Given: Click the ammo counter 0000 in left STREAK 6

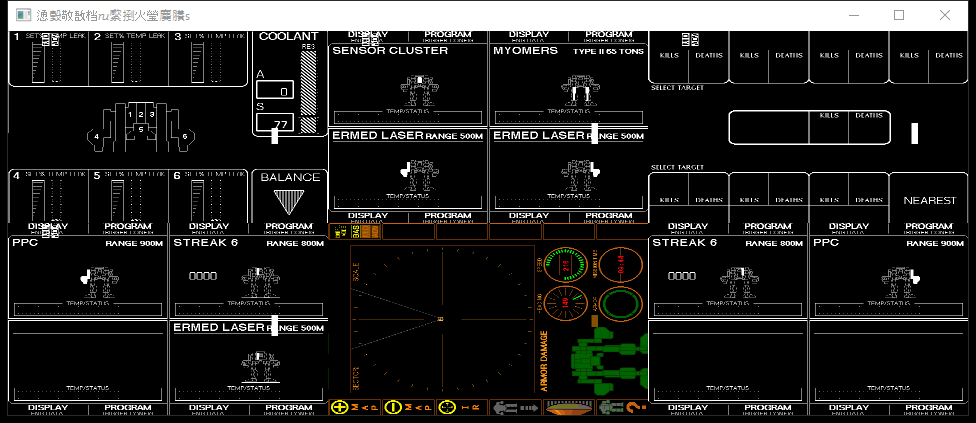Looking at the screenshot, I should pyautogui.click(x=202, y=276).
